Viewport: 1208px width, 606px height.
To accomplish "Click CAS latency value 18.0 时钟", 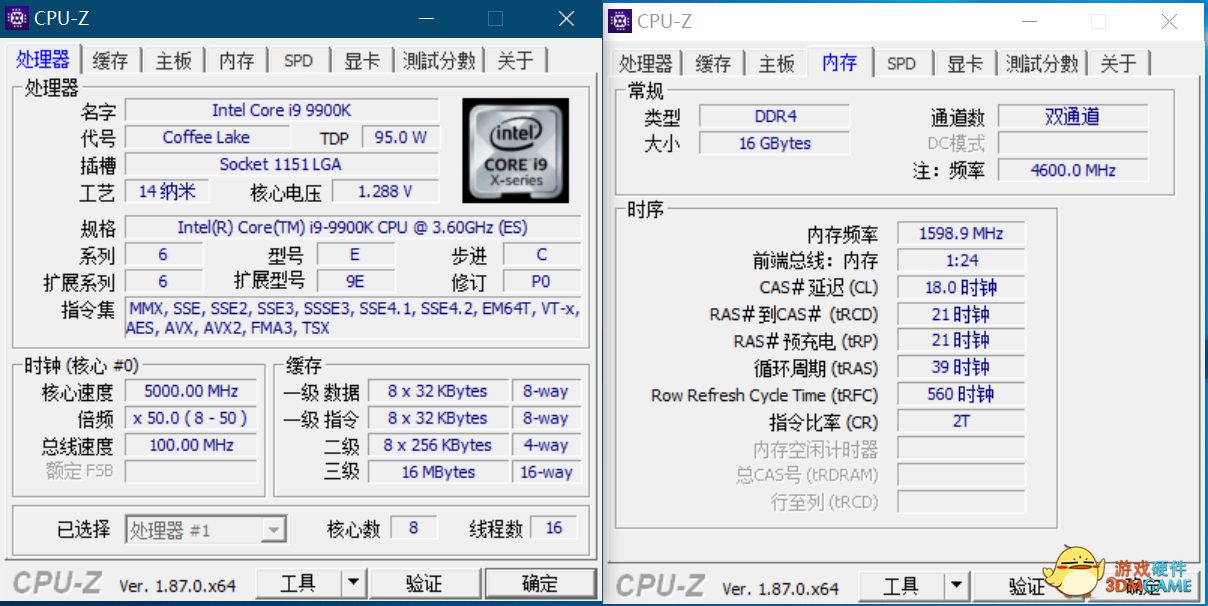I will click(961, 287).
